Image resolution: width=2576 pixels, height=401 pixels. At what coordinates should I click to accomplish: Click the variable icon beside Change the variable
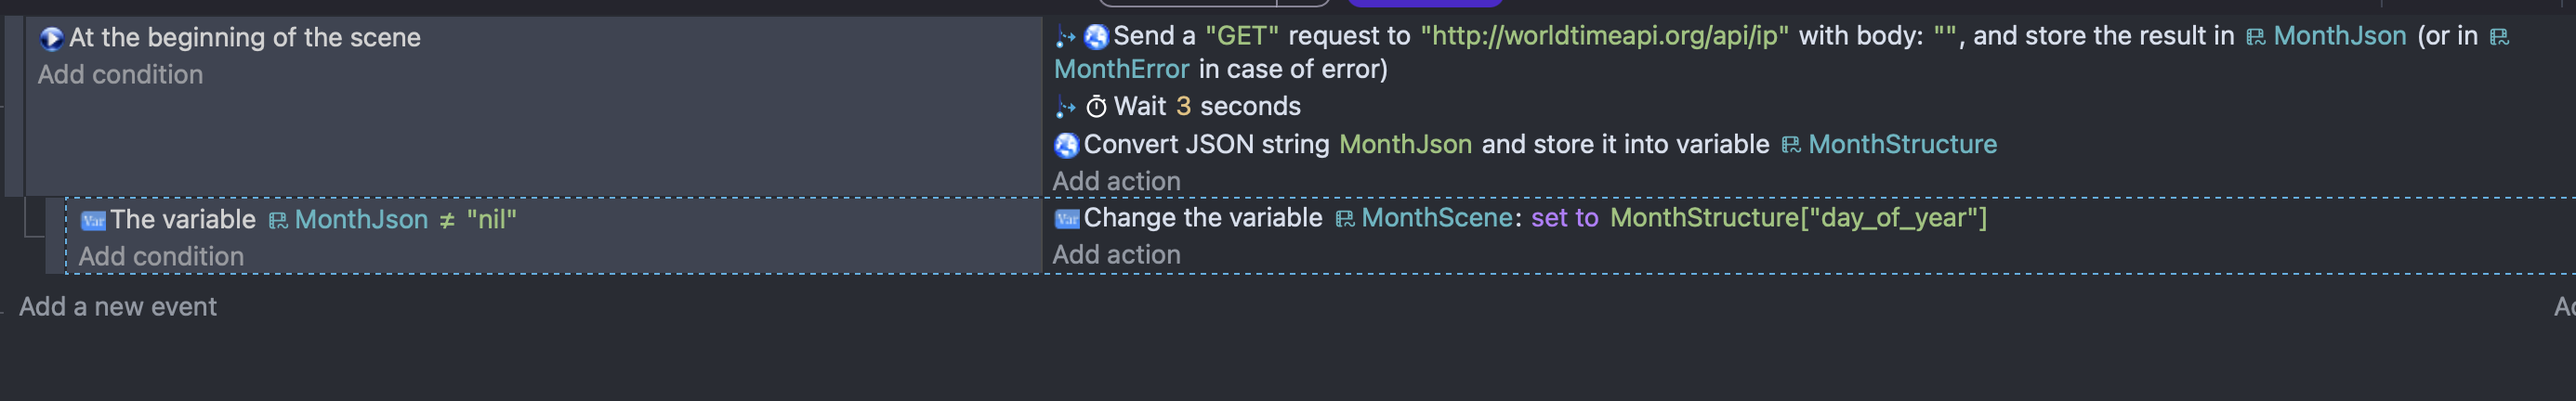[x=1067, y=218]
